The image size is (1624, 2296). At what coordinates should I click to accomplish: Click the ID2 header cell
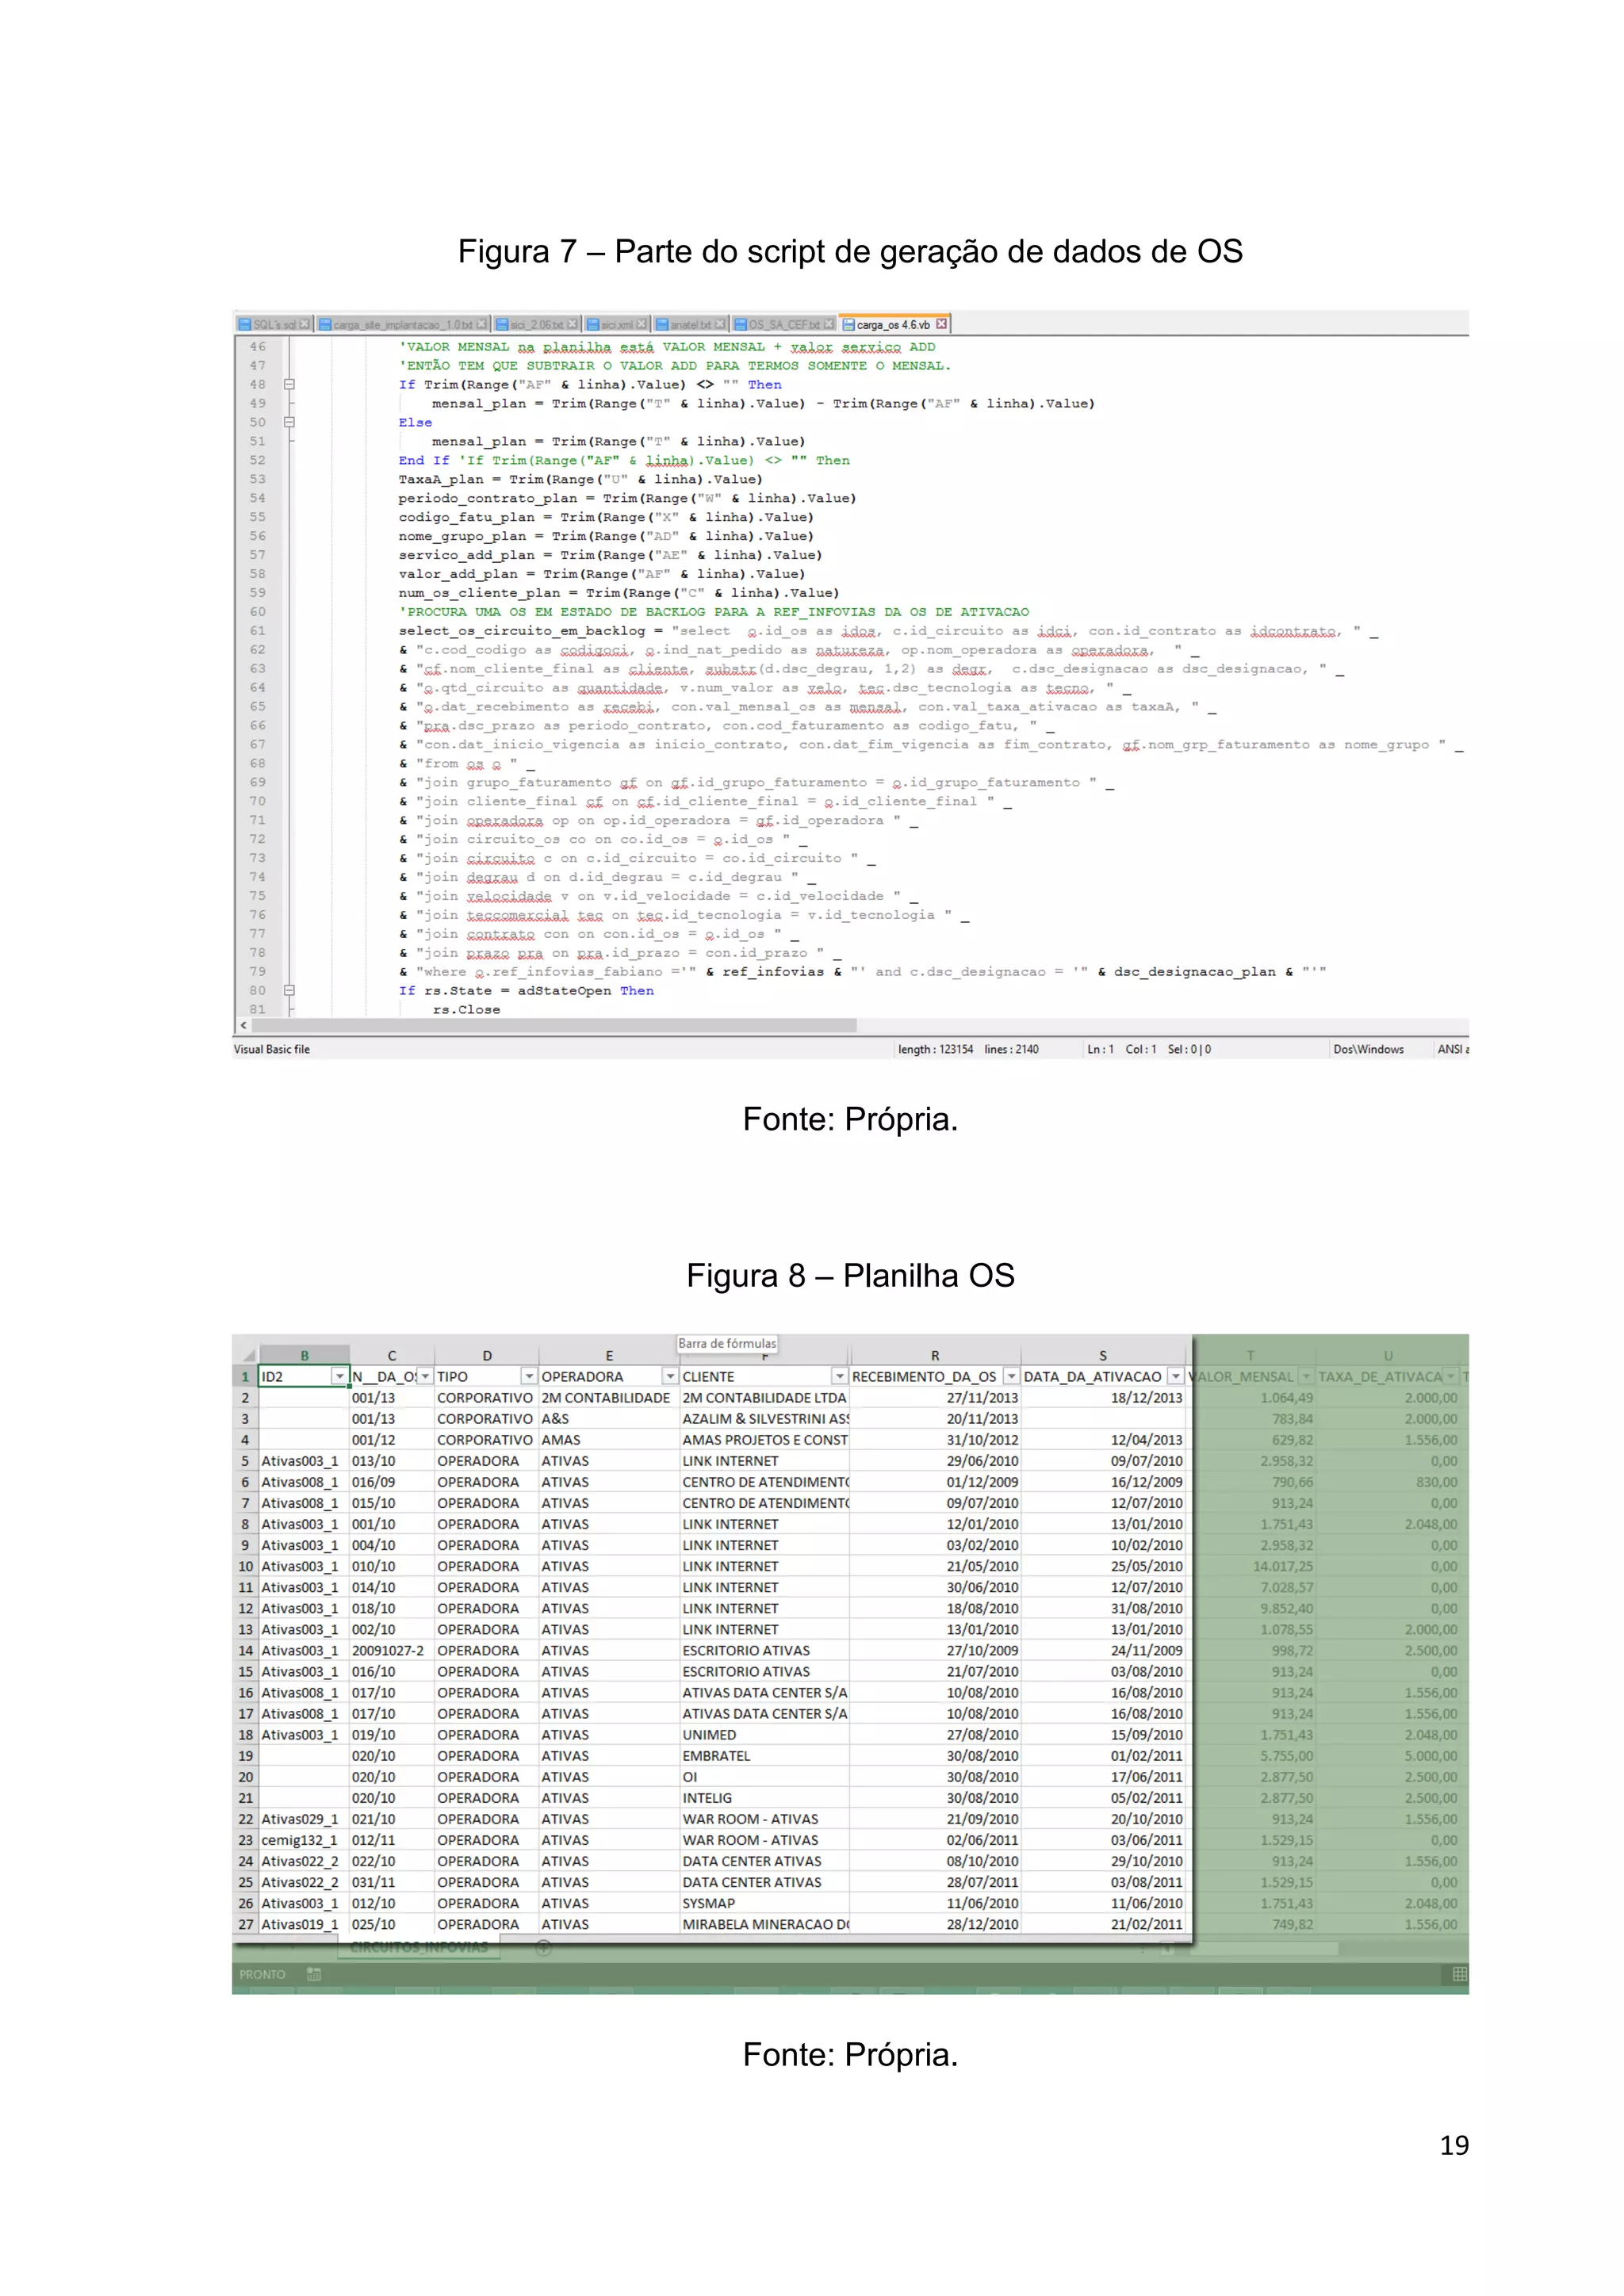[304, 1377]
